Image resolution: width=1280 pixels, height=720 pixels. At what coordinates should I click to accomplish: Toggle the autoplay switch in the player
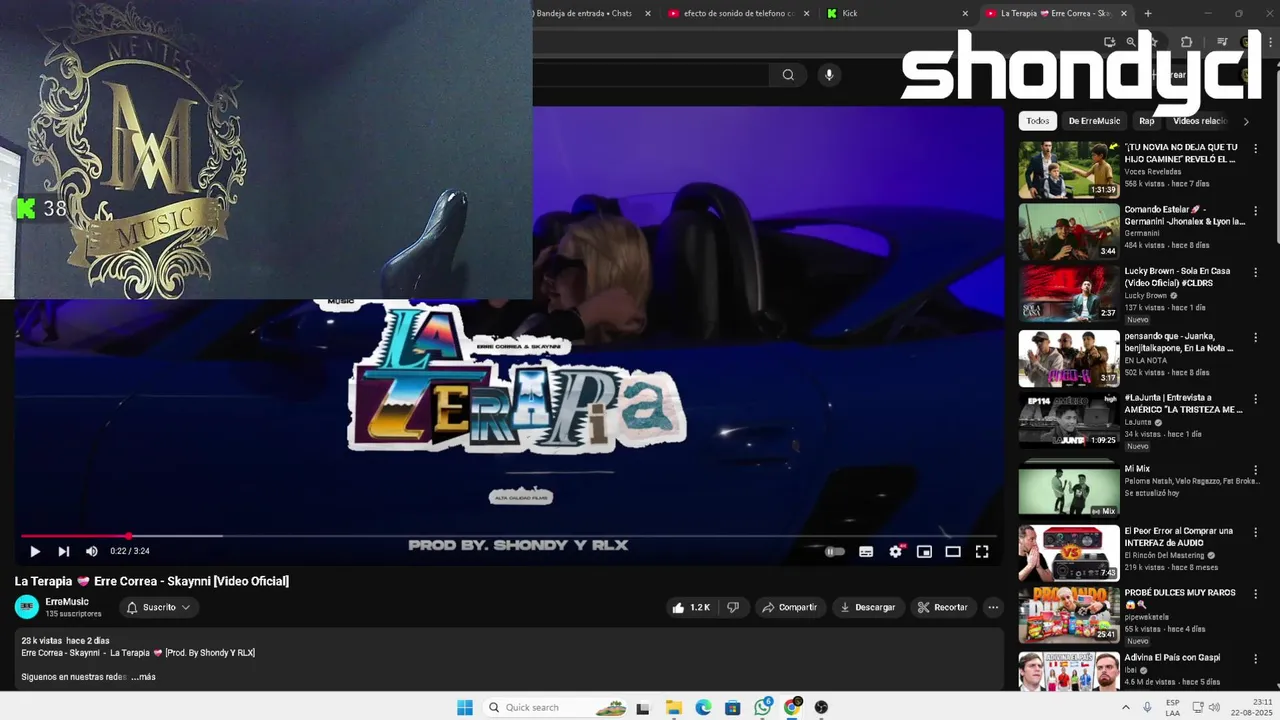834,551
